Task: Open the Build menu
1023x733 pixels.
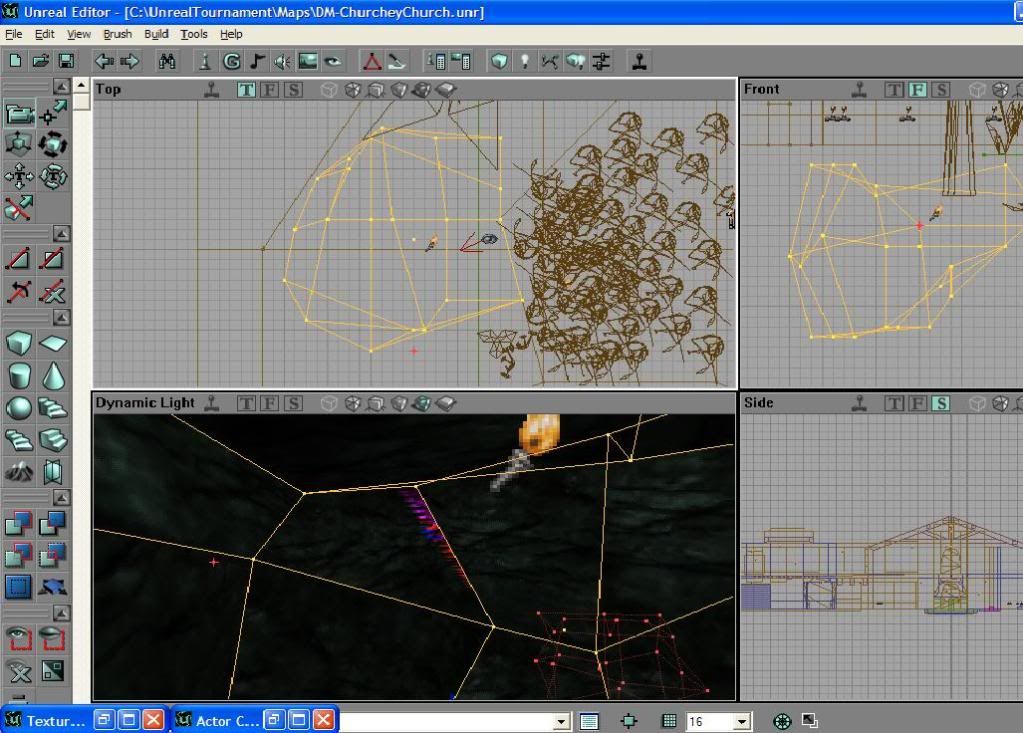Action: pyautogui.click(x=156, y=34)
